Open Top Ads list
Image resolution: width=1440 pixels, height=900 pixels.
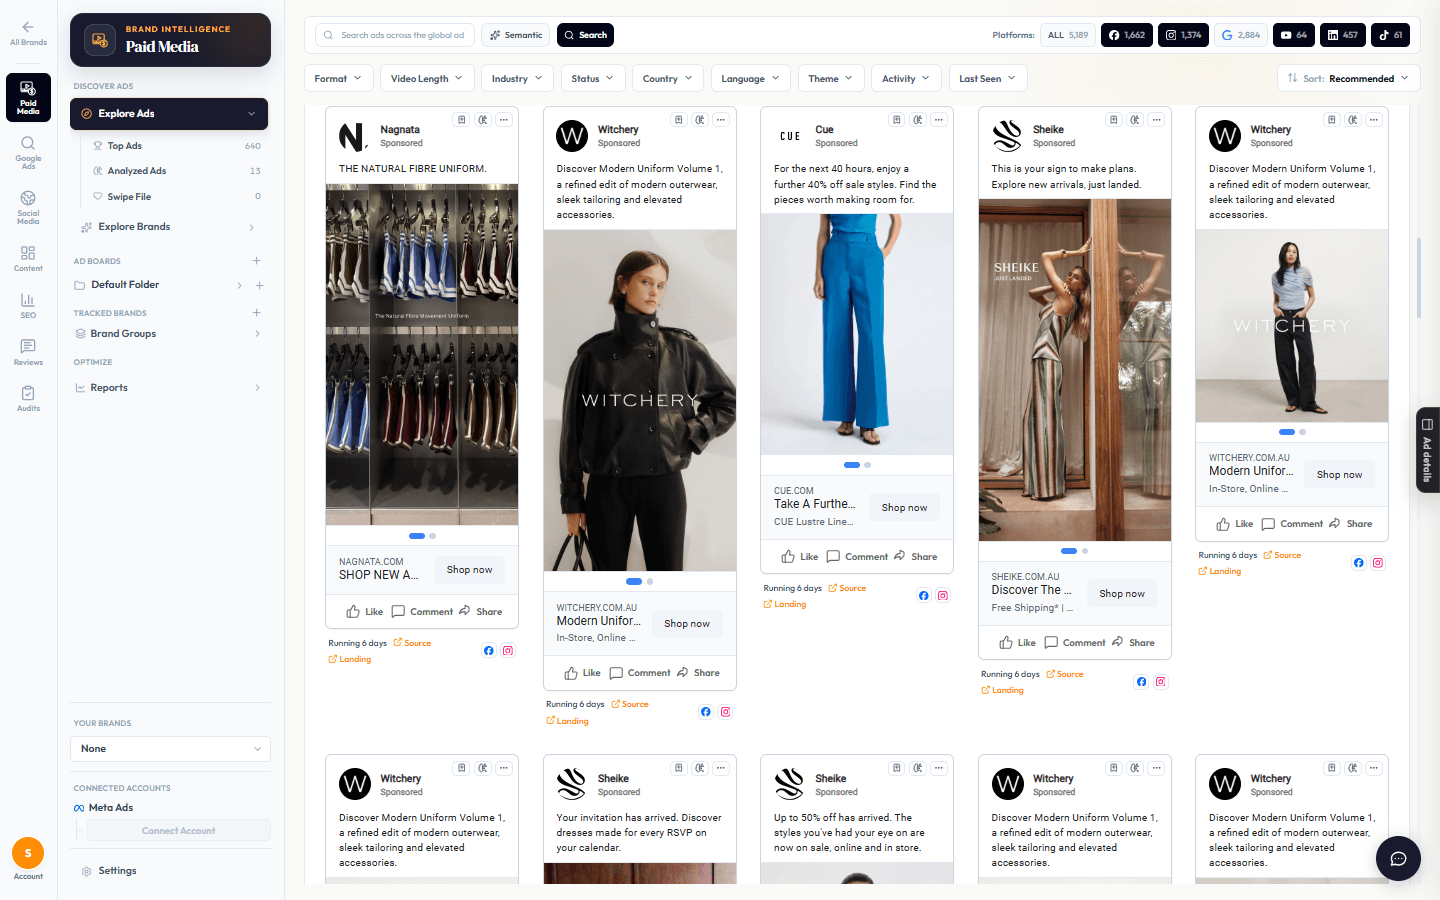[176, 146]
